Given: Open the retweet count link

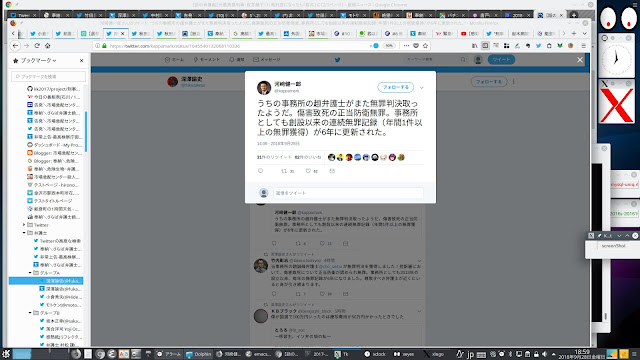Looking at the screenshot, I should [x=274, y=157].
